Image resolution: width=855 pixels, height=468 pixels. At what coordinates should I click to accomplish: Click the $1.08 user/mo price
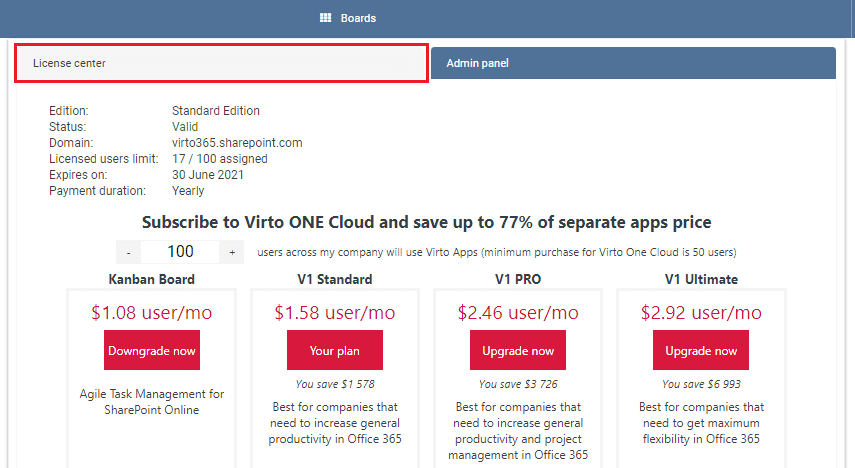(152, 313)
